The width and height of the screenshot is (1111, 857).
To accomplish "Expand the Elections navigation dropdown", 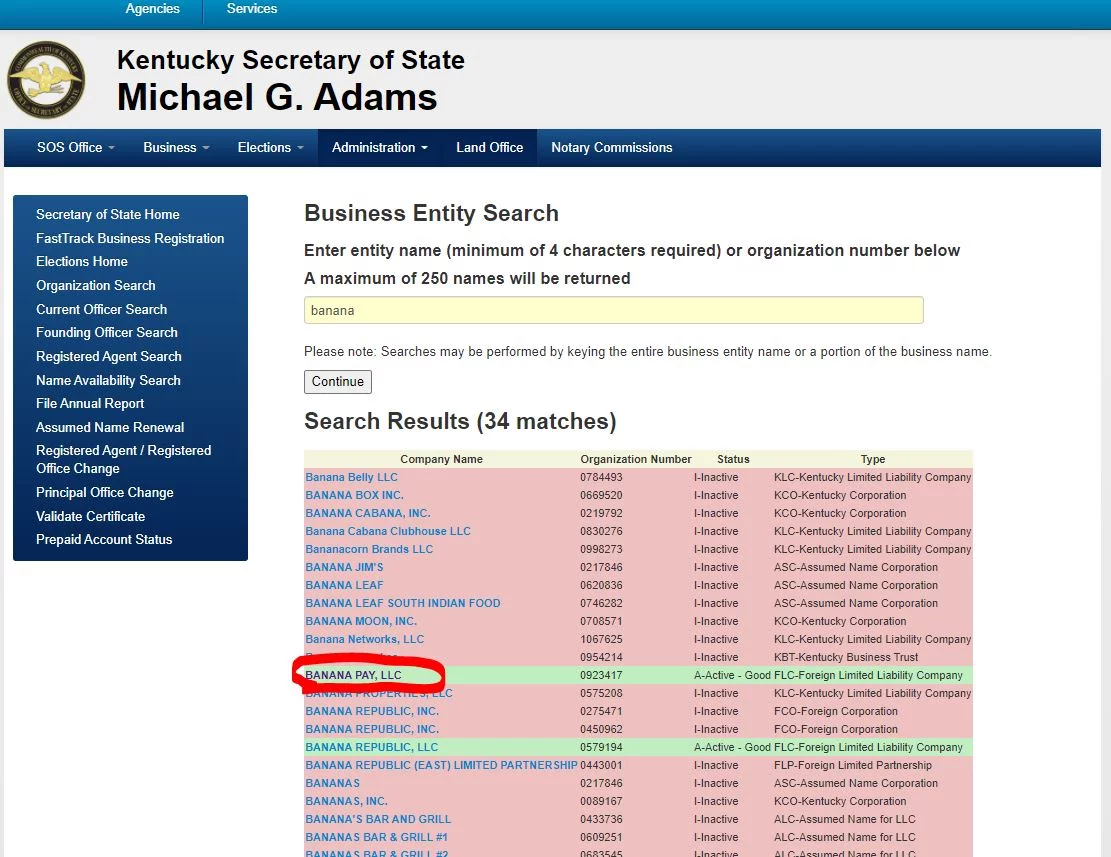I will pos(270,147).
